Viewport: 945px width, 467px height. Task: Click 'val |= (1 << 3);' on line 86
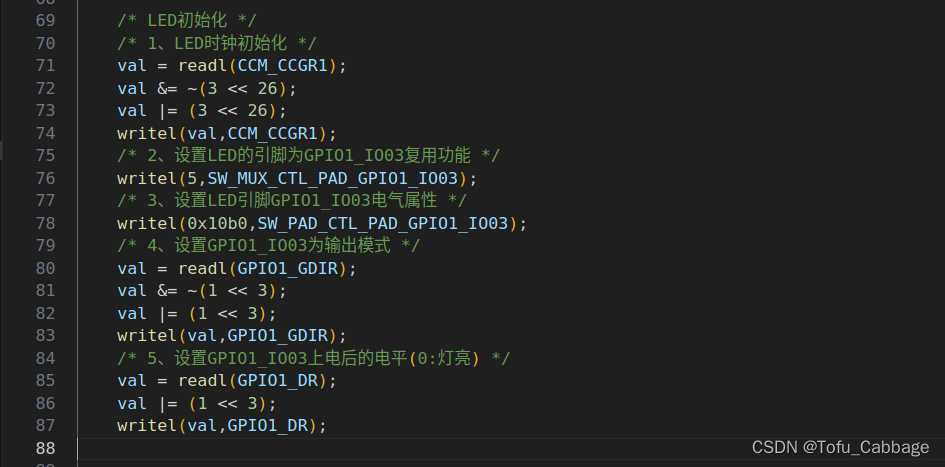click(x=197, y=403)
